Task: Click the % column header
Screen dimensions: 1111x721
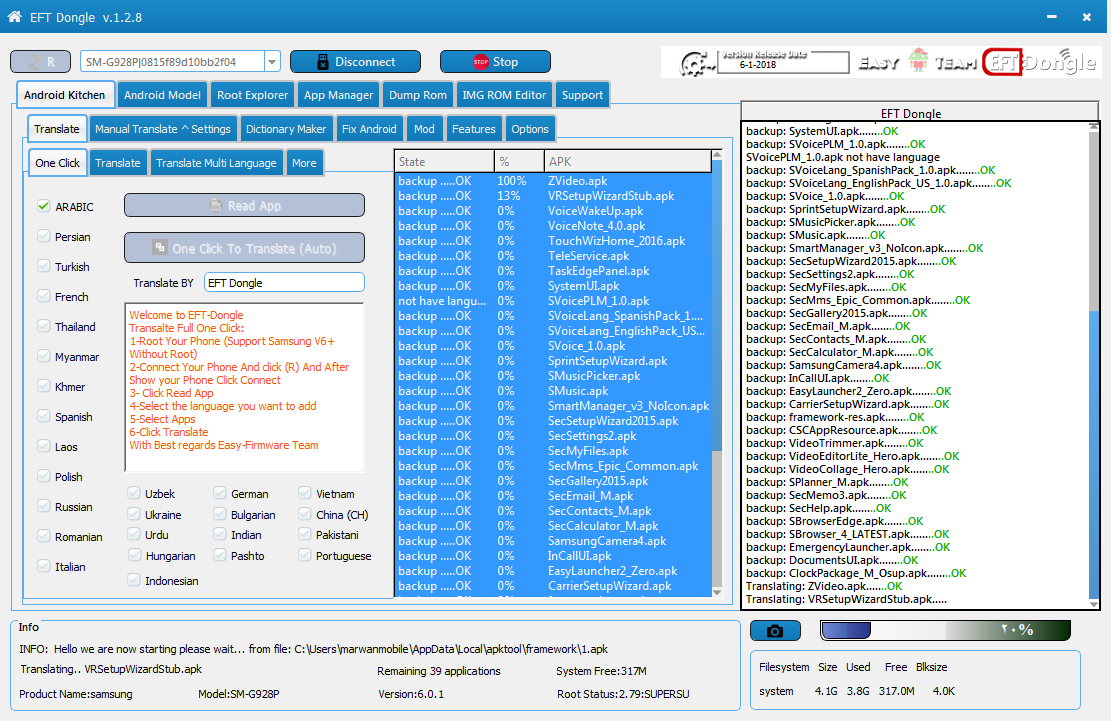Action: [519, 161]
